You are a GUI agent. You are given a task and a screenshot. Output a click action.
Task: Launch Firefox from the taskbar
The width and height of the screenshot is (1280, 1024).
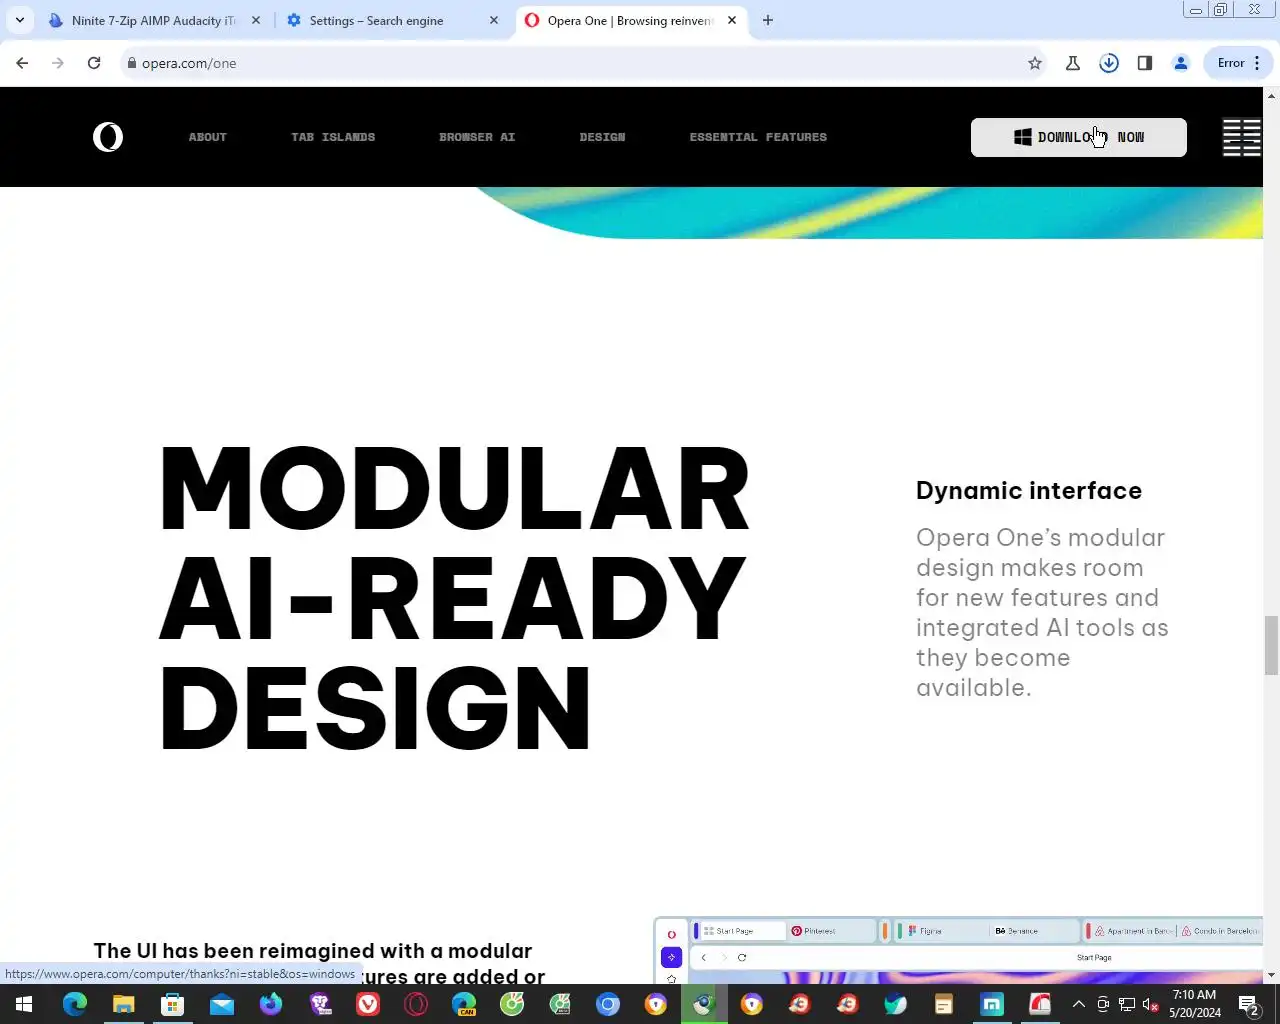coord(271,1004)
